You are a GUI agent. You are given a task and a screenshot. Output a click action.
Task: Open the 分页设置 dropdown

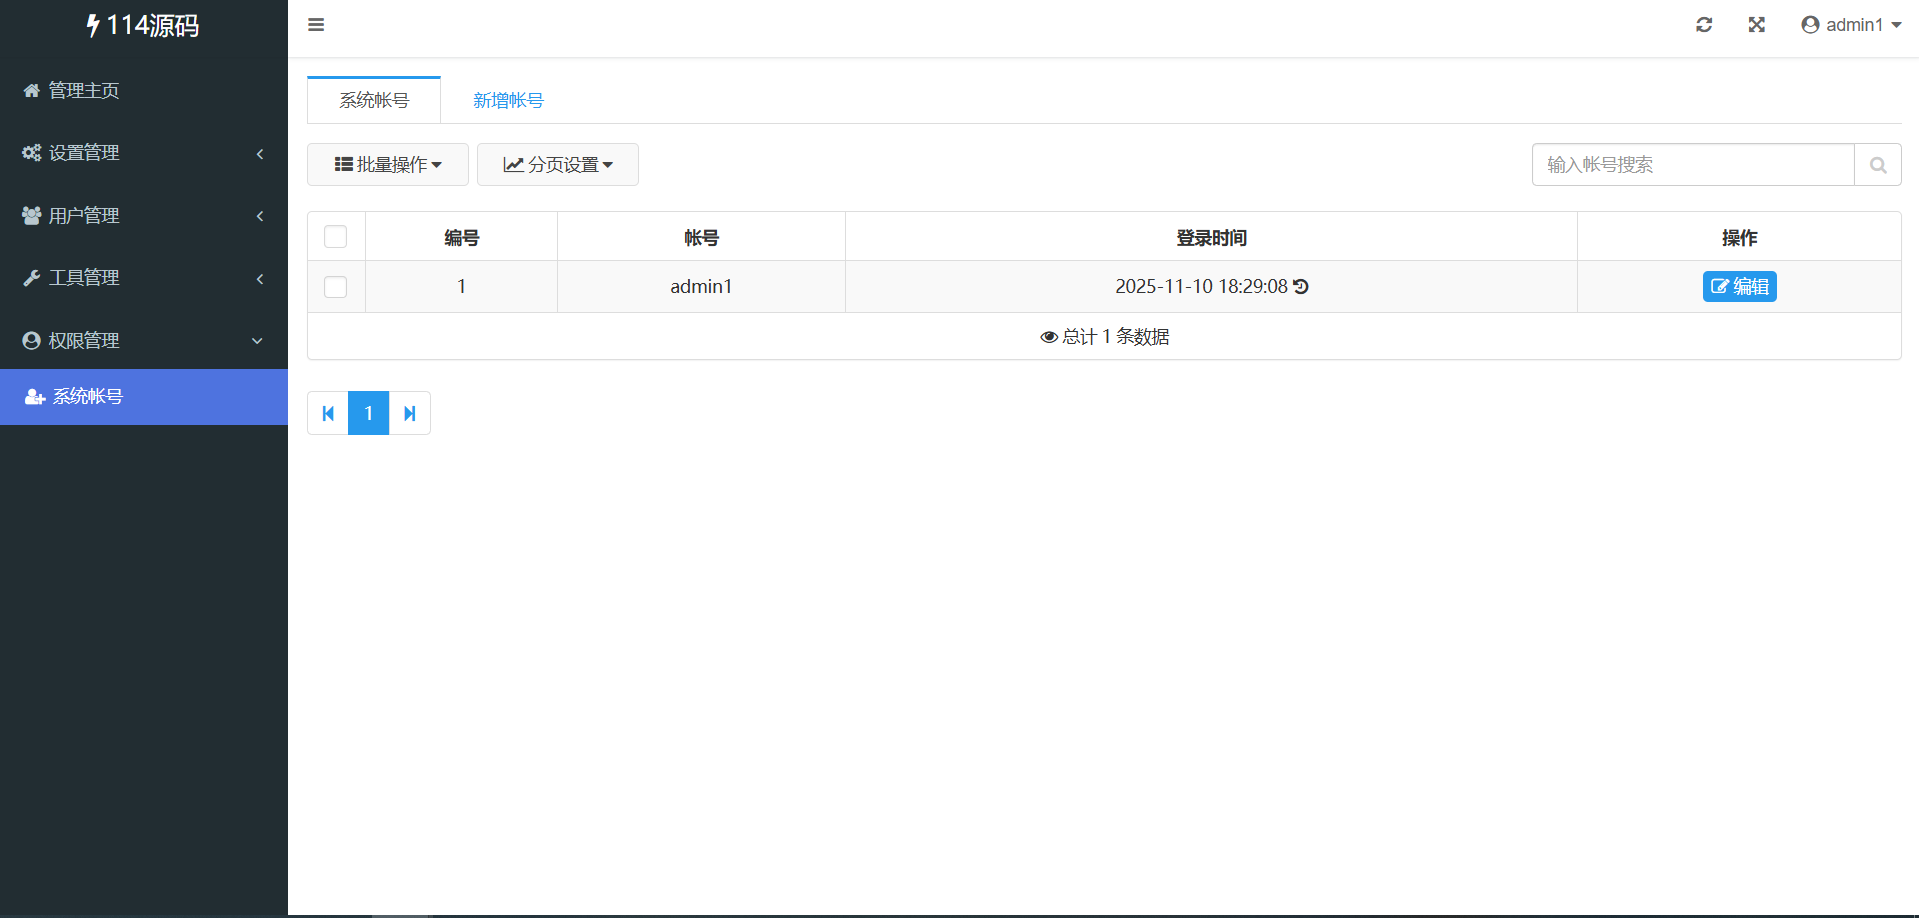[x=558, y=165]
